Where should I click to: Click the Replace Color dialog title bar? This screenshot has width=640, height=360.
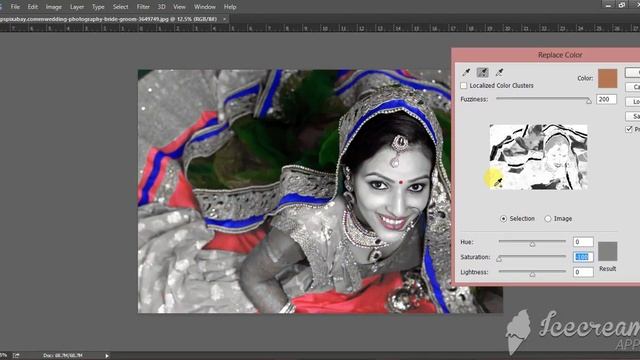tap(547, 55)
